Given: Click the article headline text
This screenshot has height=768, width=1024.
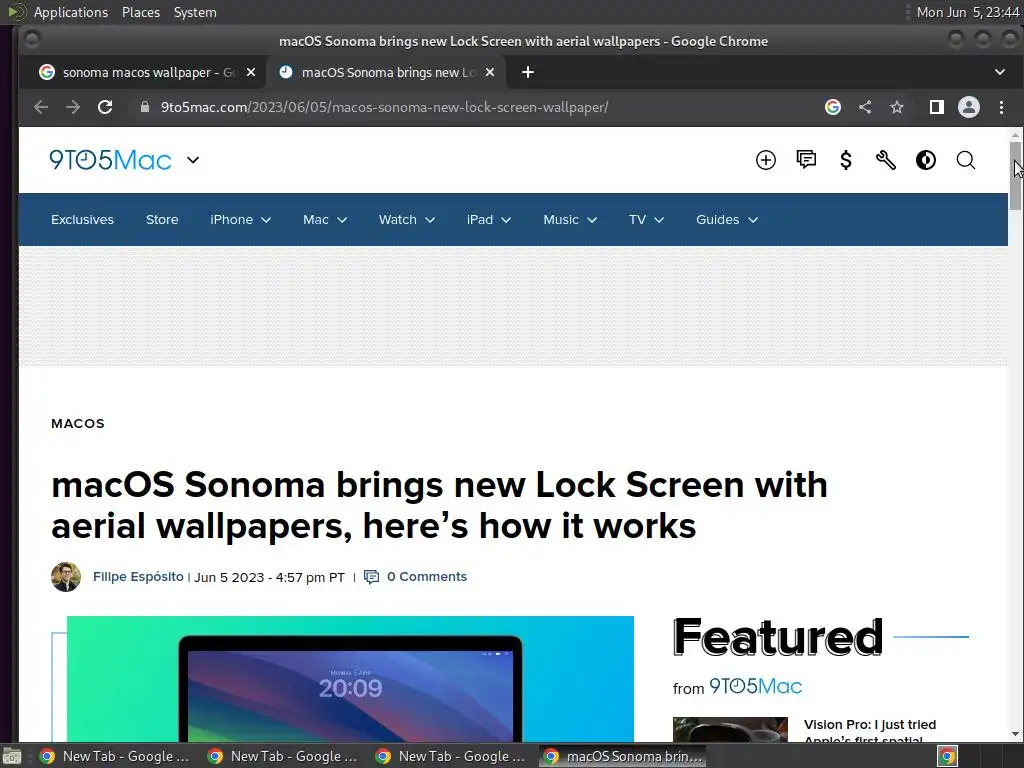Looking at the screenshot, I should click(x=439, y=505).
